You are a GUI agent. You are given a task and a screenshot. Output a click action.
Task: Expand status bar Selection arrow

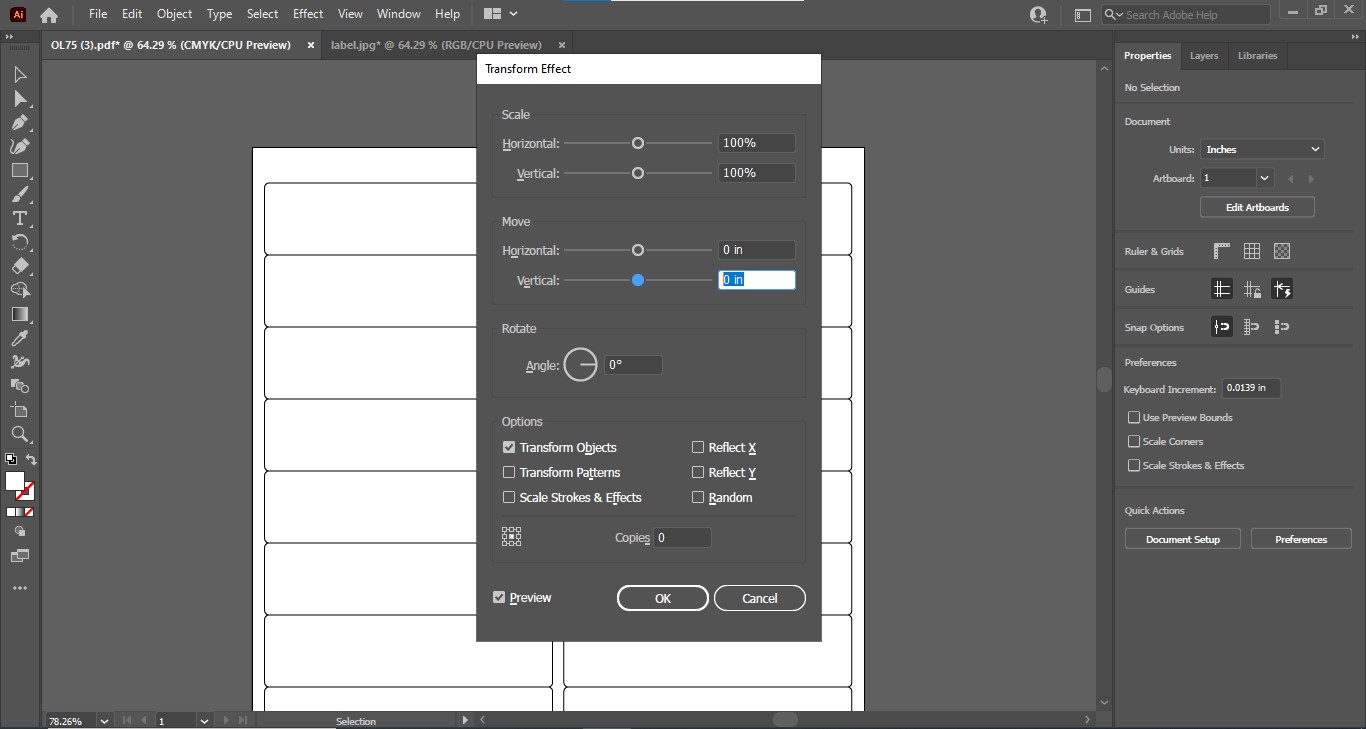[x=464, y=720]
